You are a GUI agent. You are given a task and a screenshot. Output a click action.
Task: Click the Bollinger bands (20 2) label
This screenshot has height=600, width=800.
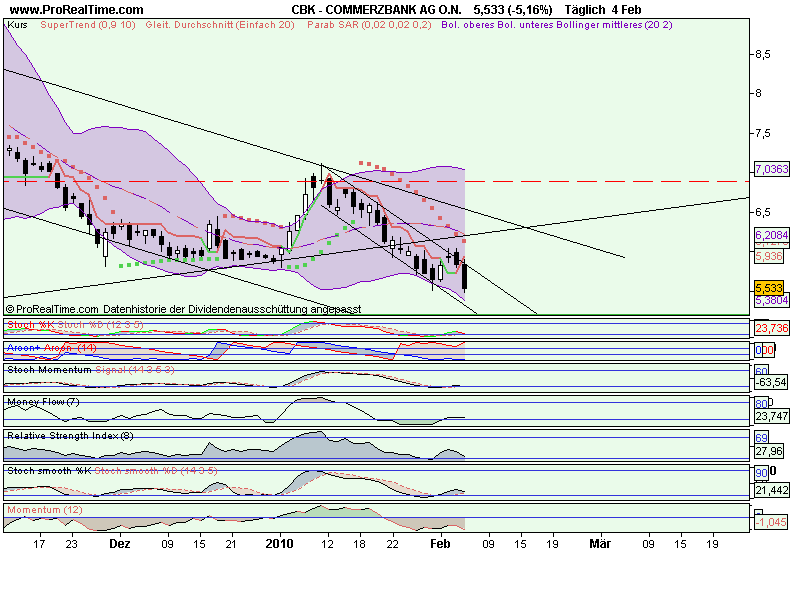557,24
